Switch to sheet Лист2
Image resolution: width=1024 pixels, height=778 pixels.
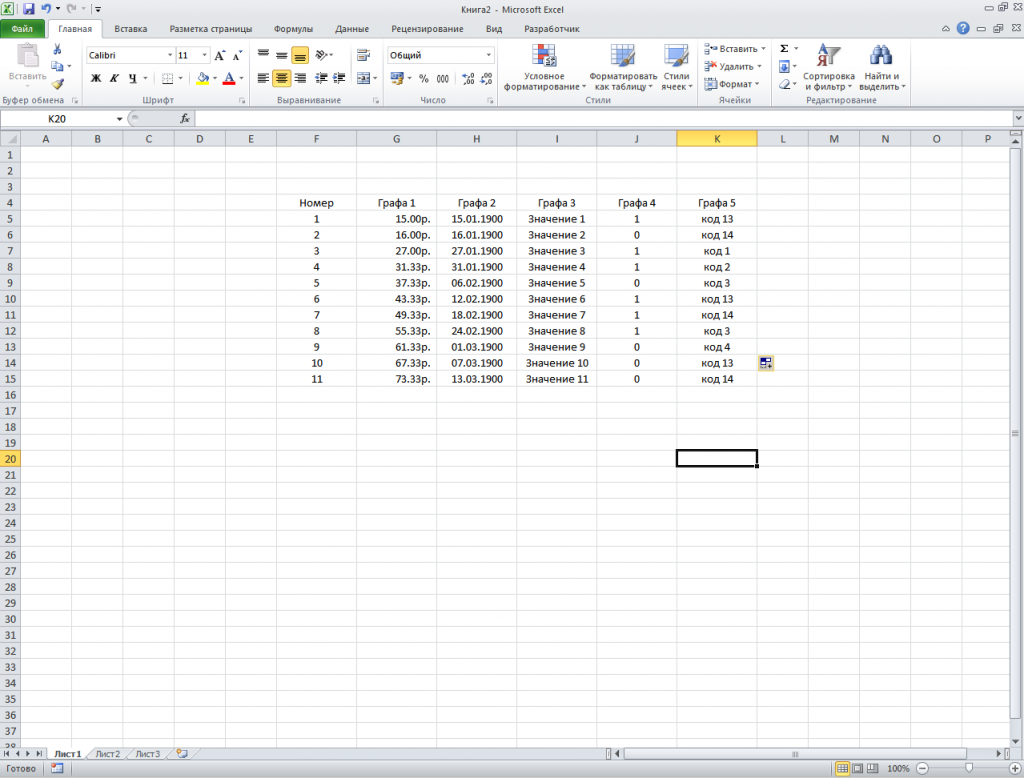[107, 753]
